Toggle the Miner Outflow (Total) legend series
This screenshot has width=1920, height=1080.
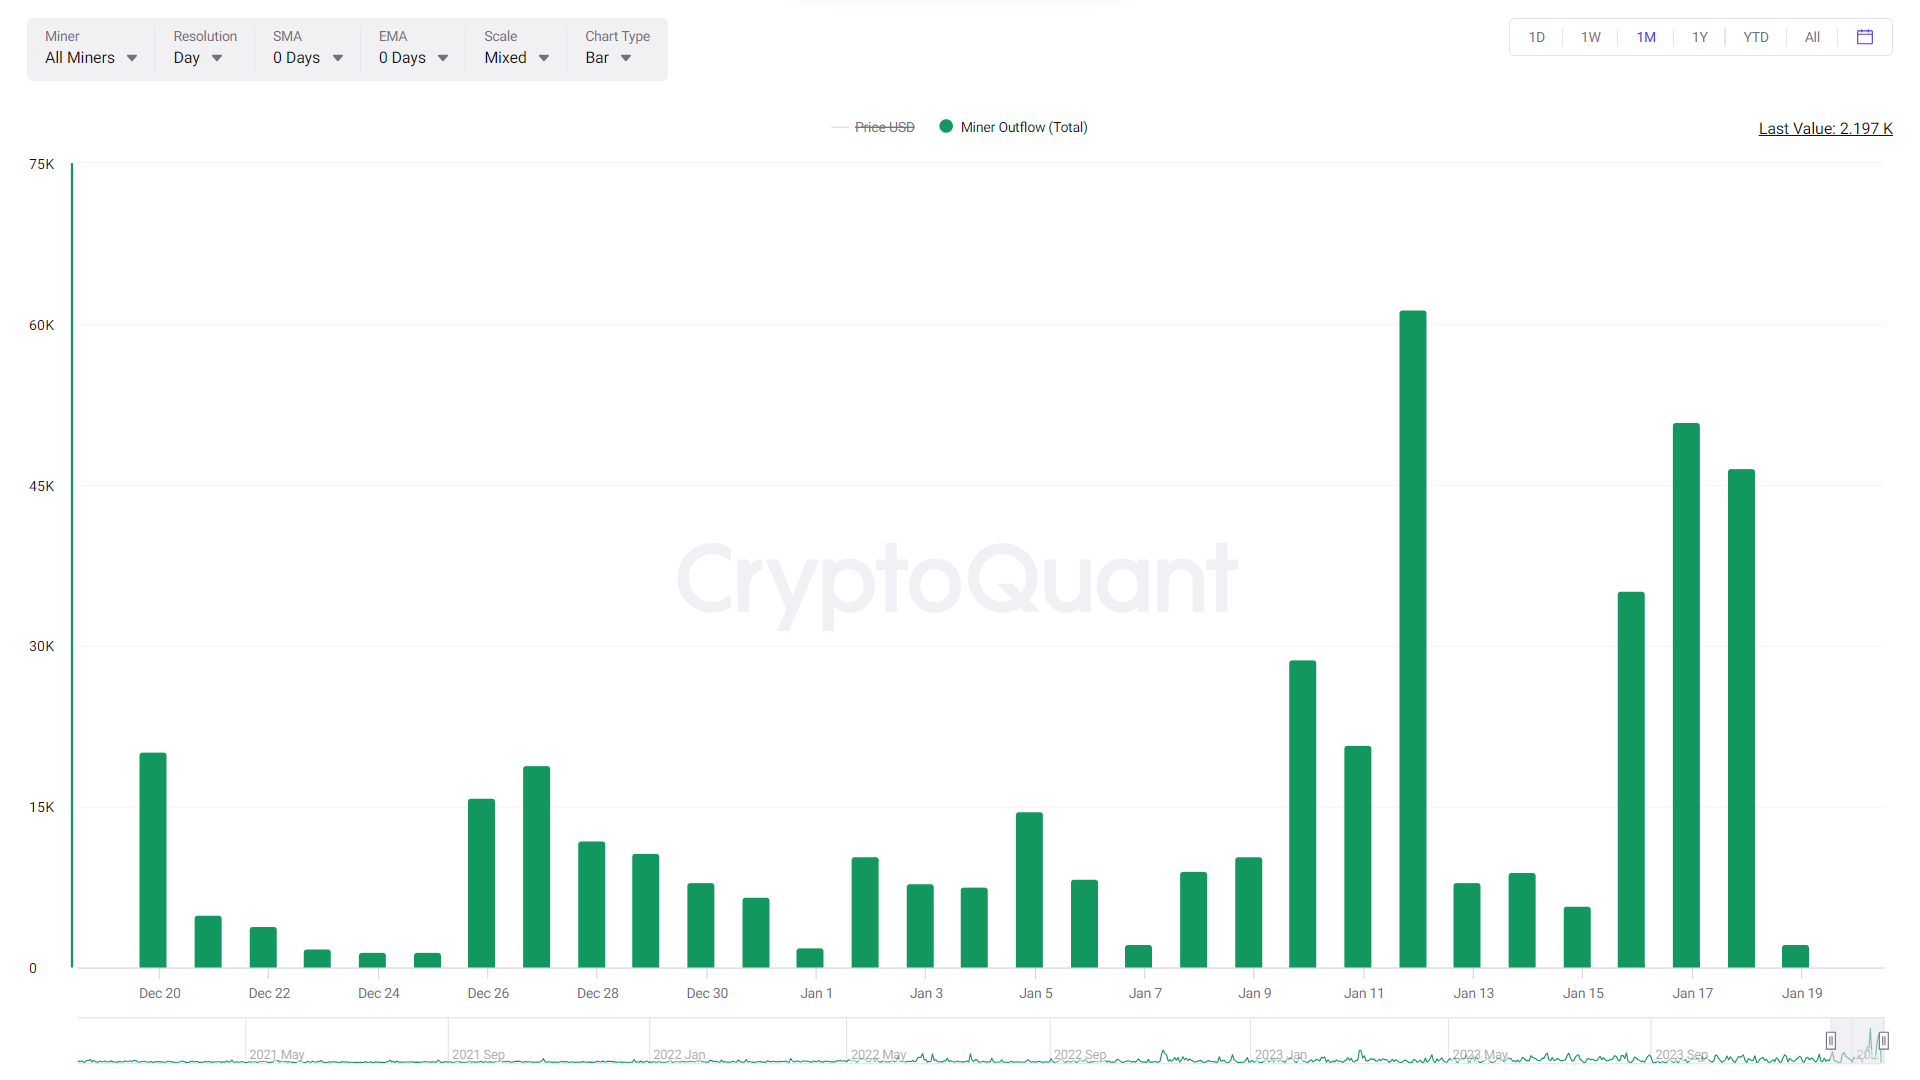pos(1013,127)
